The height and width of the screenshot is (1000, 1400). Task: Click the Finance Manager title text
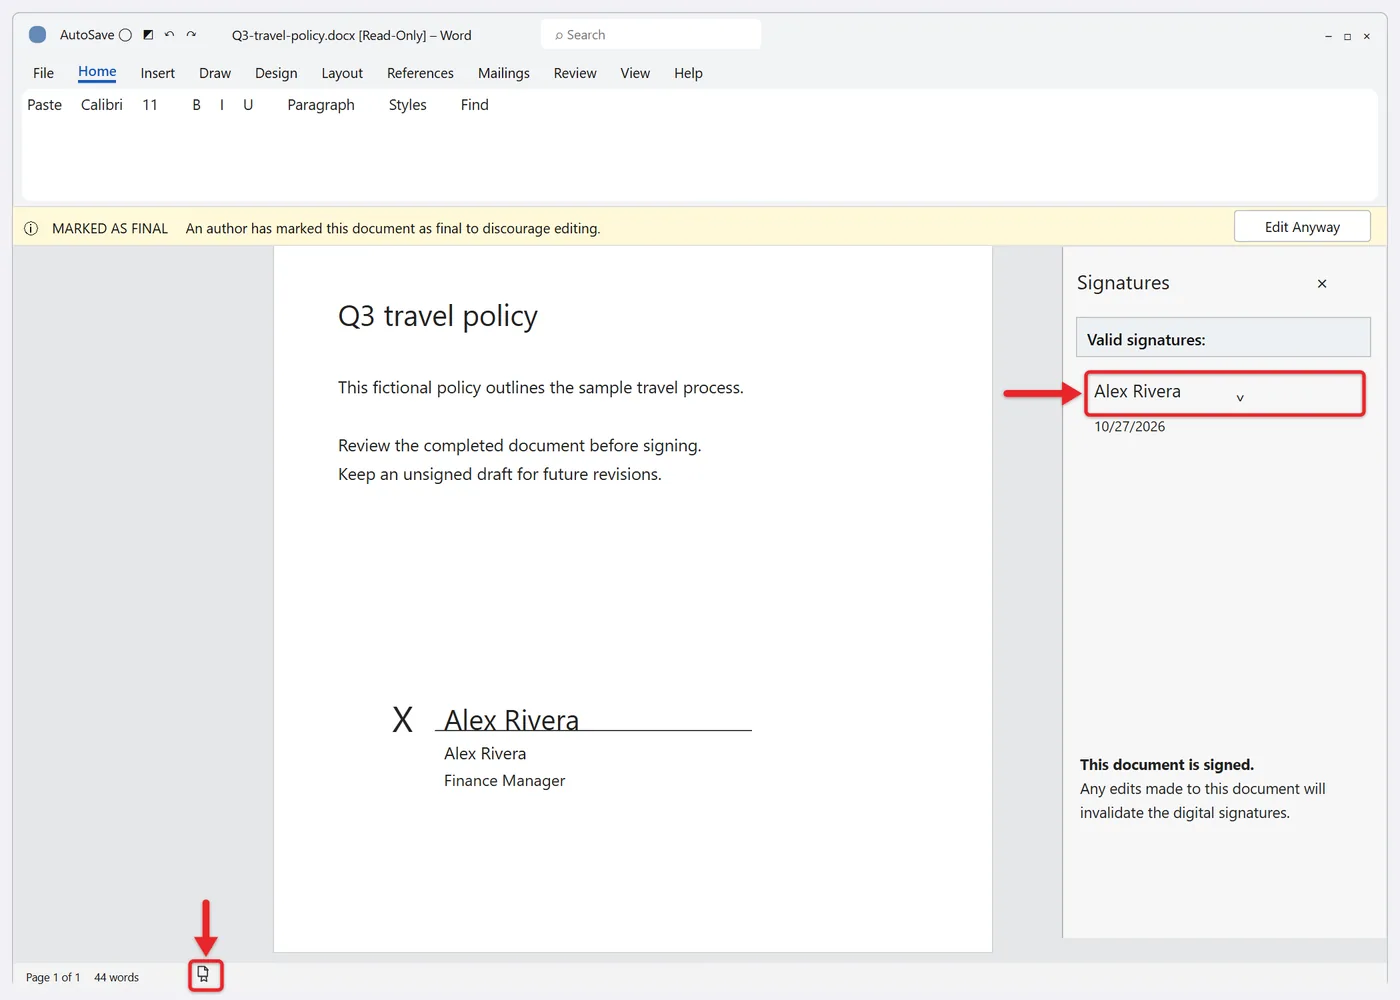[505, 781]
